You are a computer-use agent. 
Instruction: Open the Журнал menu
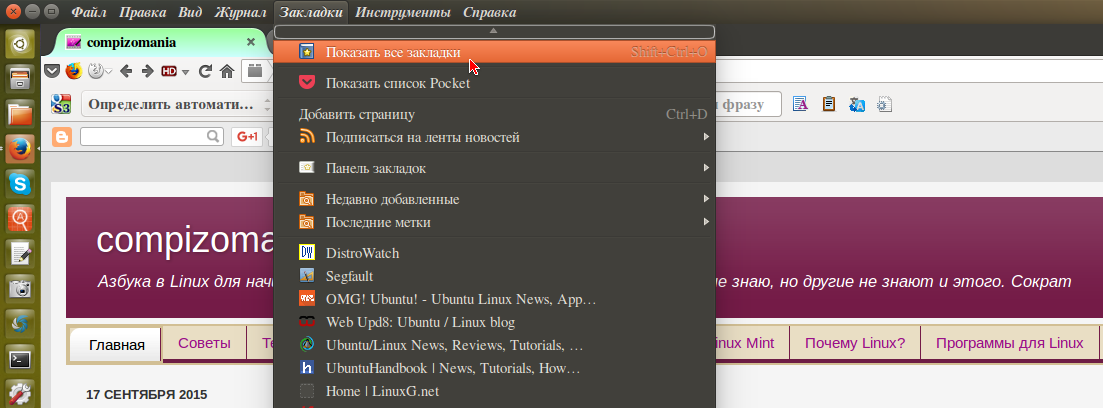click(x=241, y=12)
